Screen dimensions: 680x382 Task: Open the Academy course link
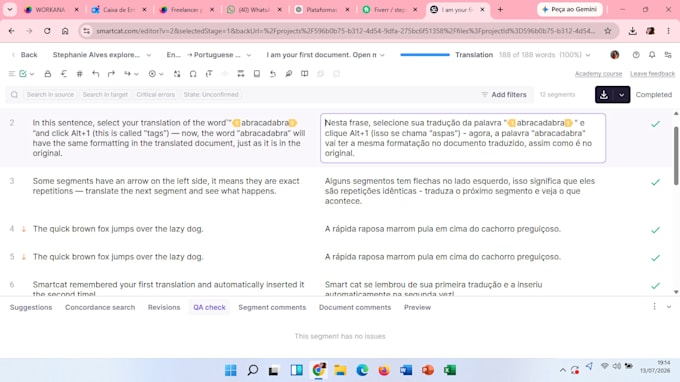(x=598, y=74)
